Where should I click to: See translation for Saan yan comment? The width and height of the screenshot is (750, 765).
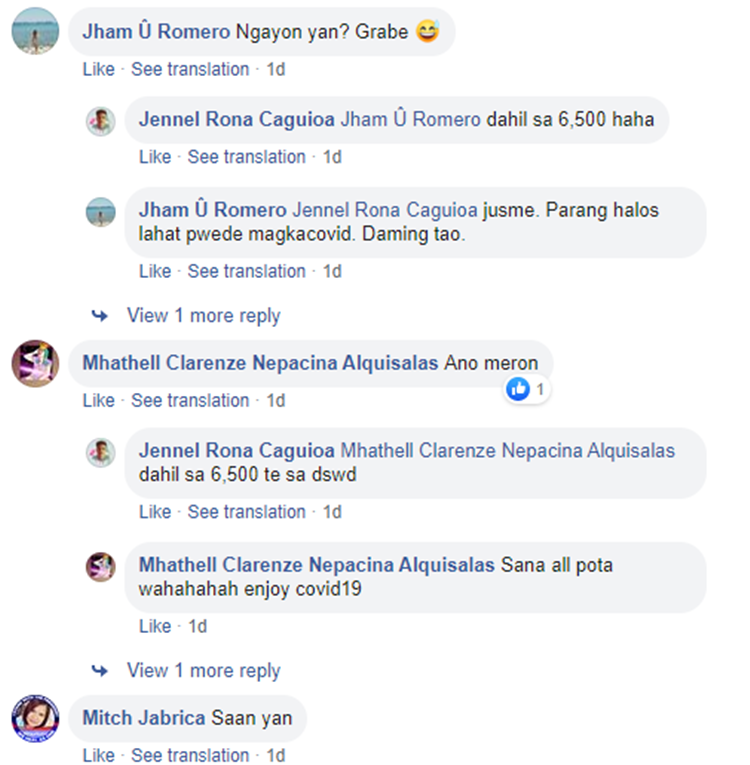click(x=190, y=755)
